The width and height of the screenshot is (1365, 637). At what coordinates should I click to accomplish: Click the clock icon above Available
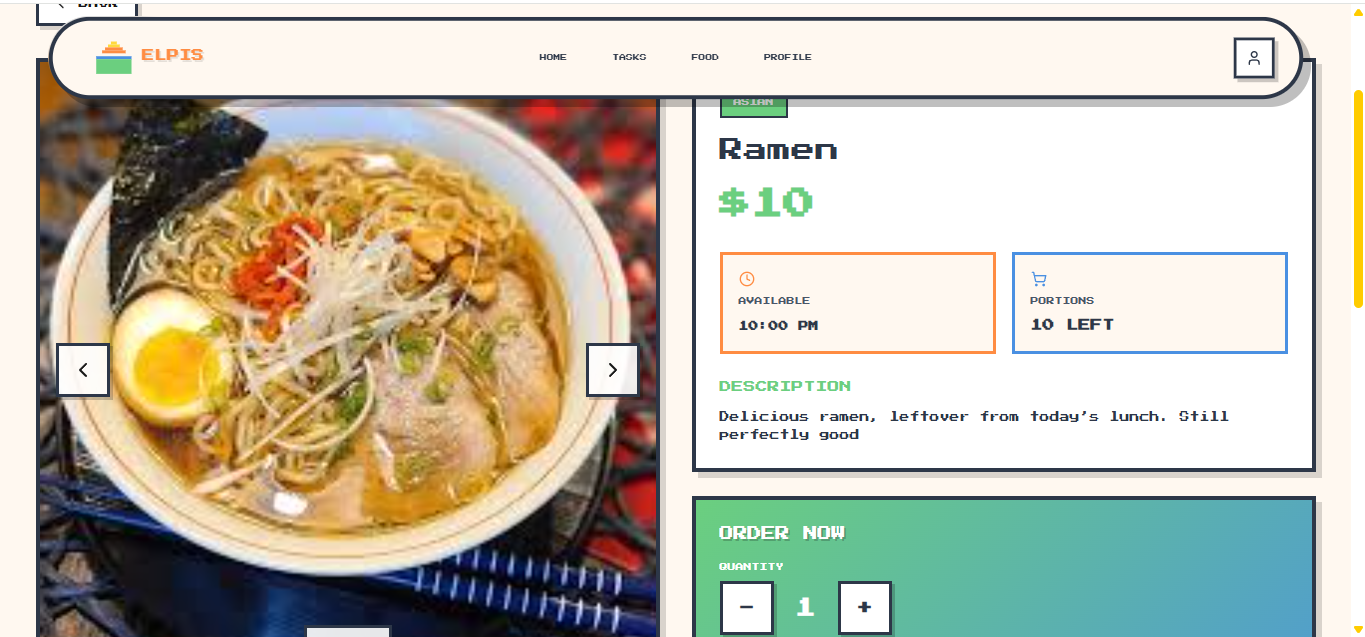click(746, 279)
